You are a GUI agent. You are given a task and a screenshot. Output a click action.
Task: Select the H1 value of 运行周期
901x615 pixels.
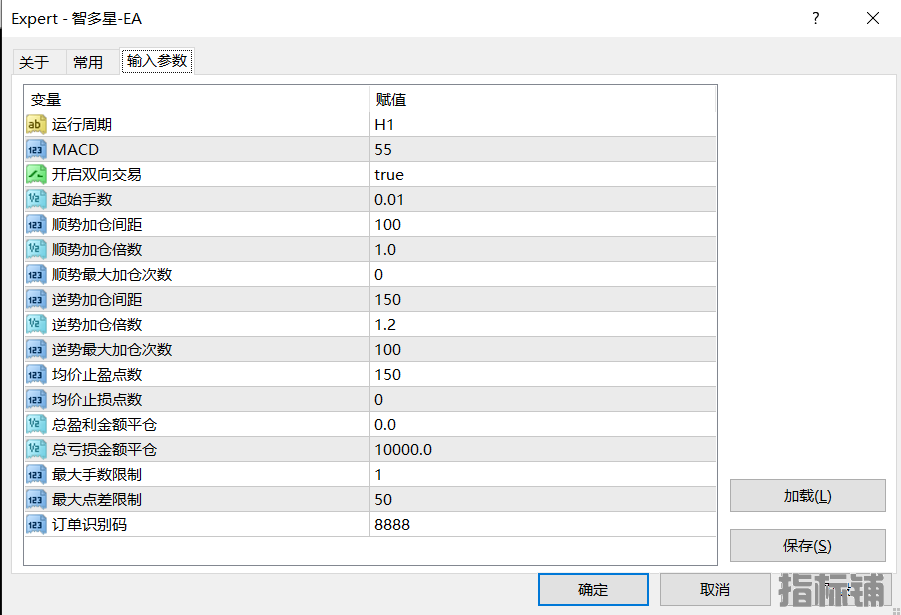point(384,125)
